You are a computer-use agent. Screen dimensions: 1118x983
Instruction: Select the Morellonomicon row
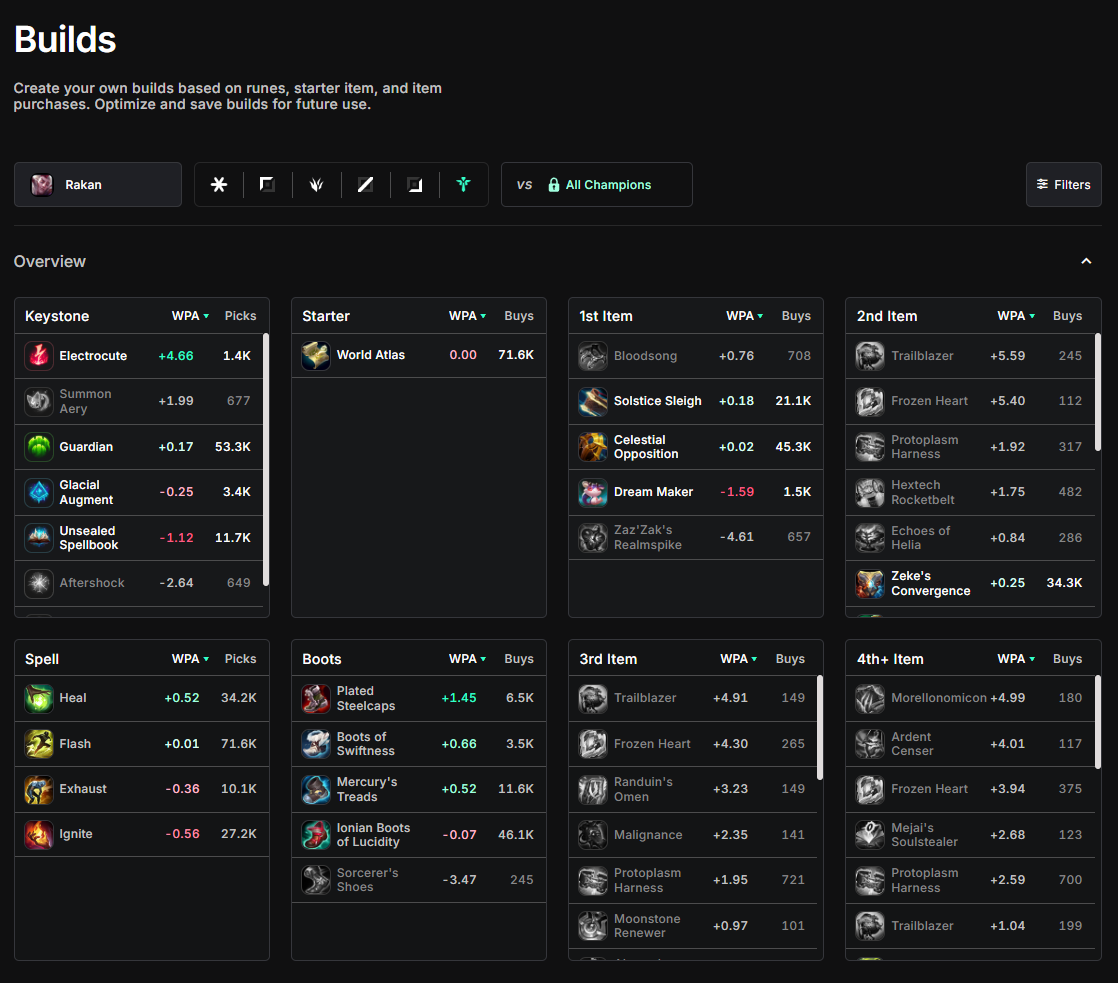tap(970, 698)
